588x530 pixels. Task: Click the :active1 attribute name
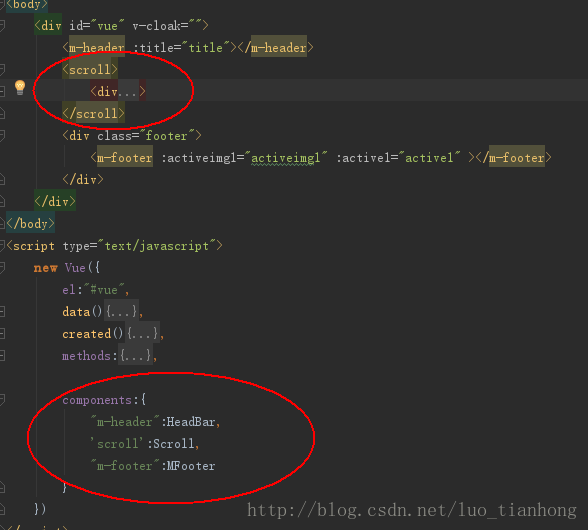pyautogui.click(x=367, y=158)
